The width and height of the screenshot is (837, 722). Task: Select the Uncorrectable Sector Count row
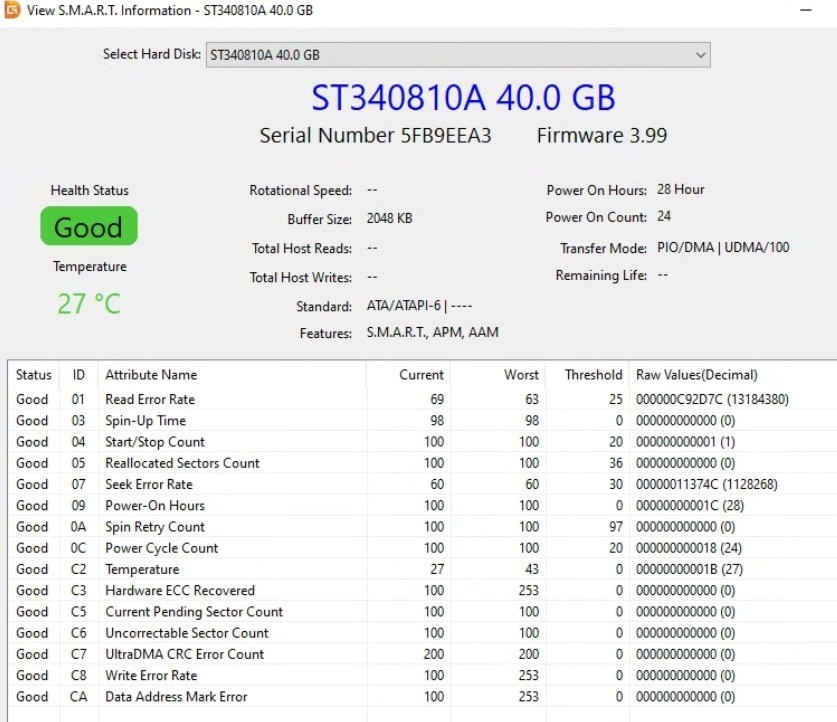coord(422,633)
